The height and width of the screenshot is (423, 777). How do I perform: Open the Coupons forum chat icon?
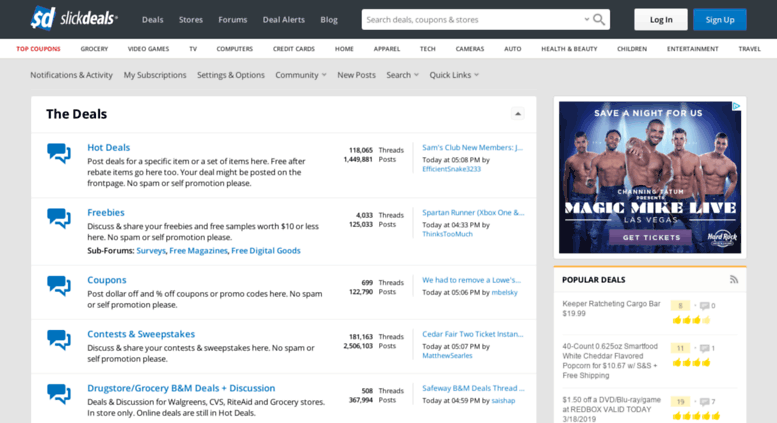click(x=59, y=285)
